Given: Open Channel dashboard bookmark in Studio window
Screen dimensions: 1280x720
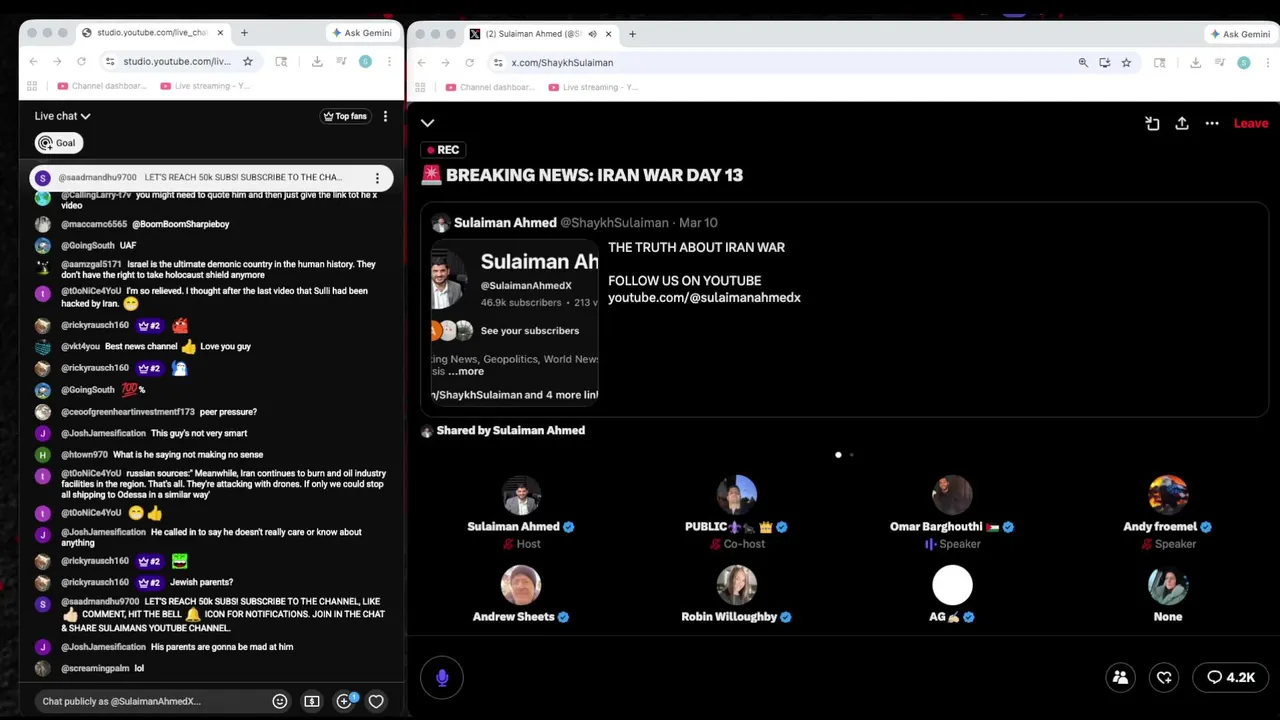Looking at the screenshot, I should (x=102, y=86).
